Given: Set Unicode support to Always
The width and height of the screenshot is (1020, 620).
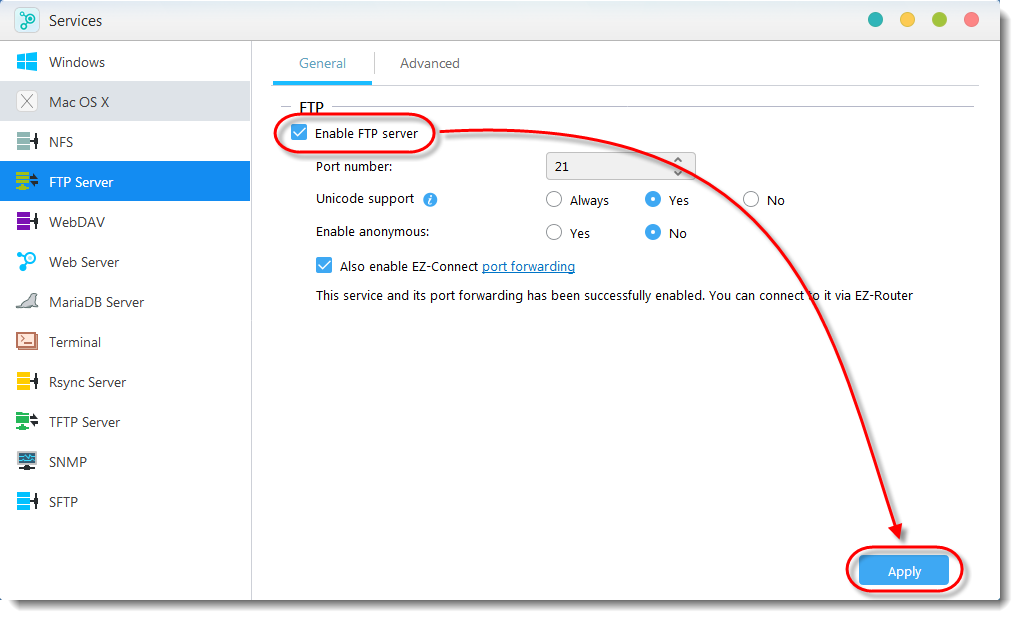Looking at the screenshot, I should pos(554,199).
